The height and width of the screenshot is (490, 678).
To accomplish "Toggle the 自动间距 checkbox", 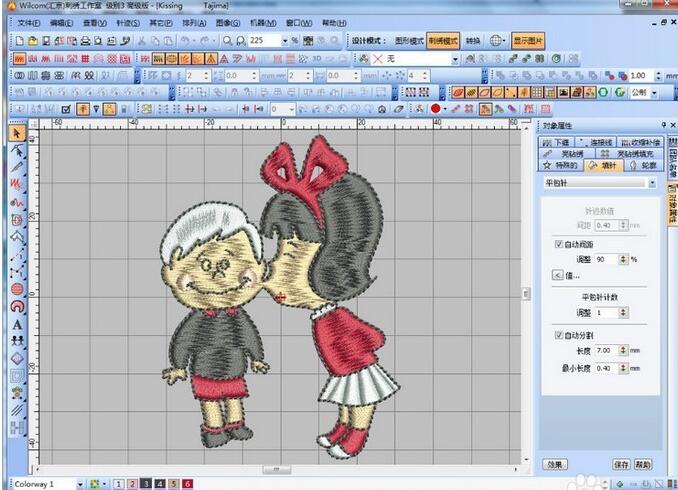I will point(558,244).
